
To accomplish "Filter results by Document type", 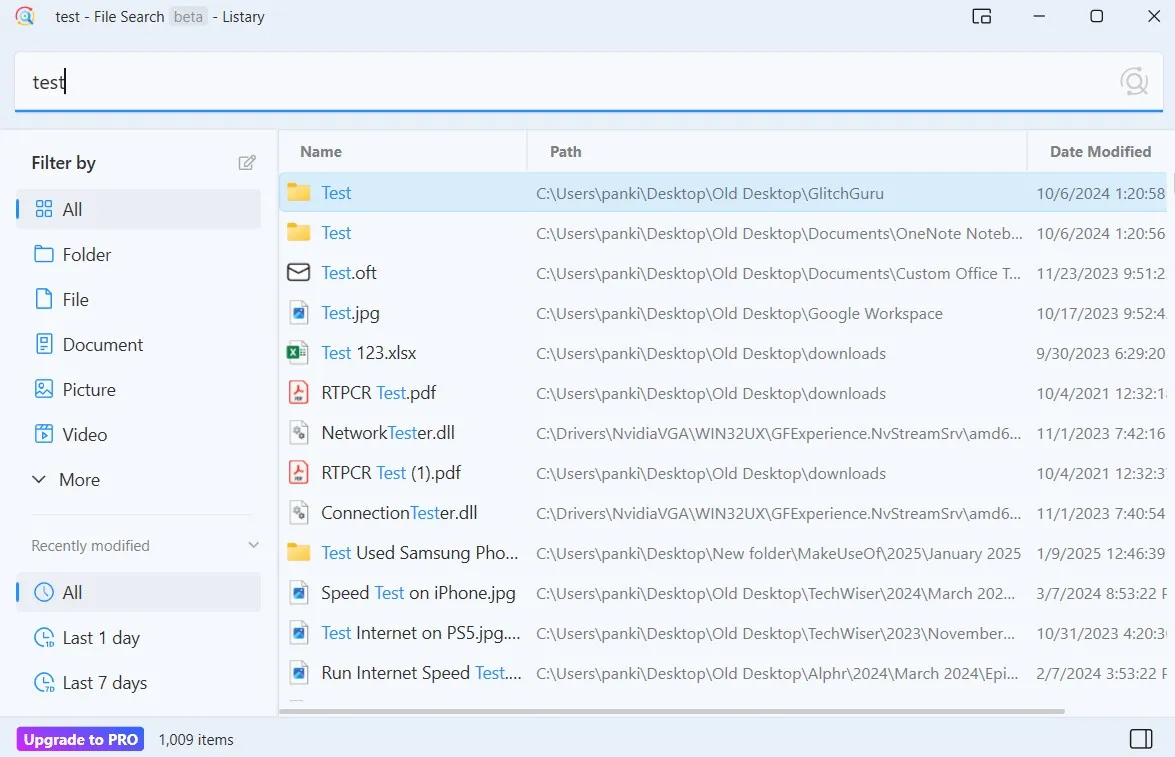I will click(102, 345).
